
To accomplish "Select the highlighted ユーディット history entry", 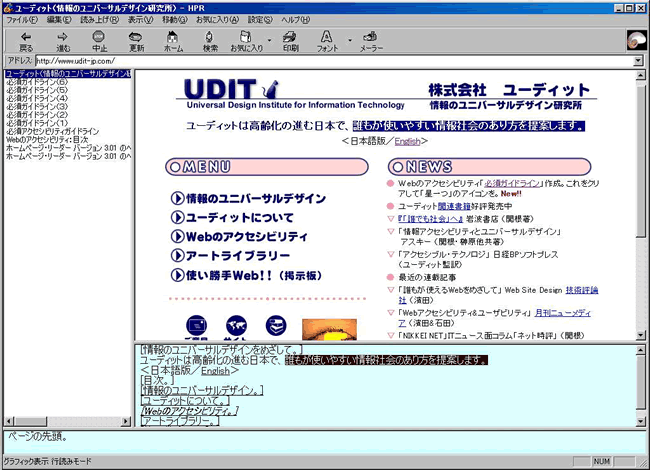I will [x=68, y=74].
